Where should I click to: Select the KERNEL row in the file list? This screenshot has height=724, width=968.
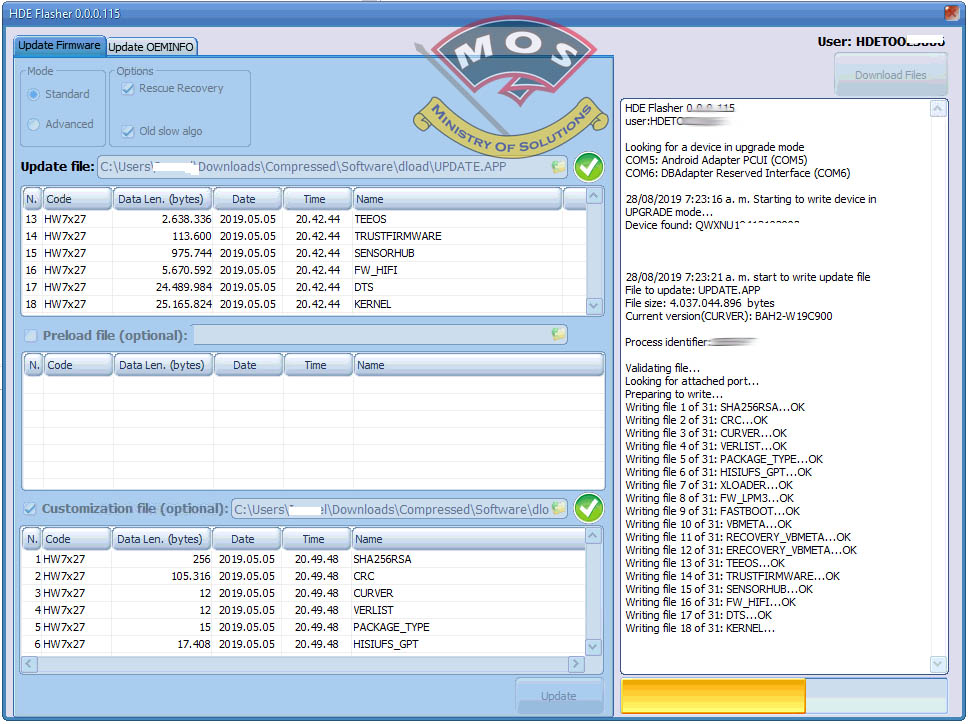[300, 304]
